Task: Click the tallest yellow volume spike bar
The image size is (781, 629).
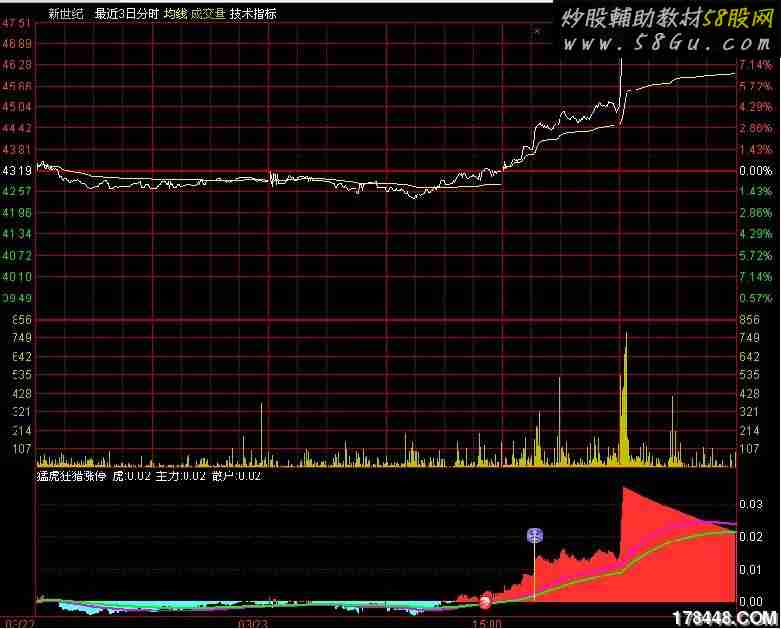Action: 626,398
